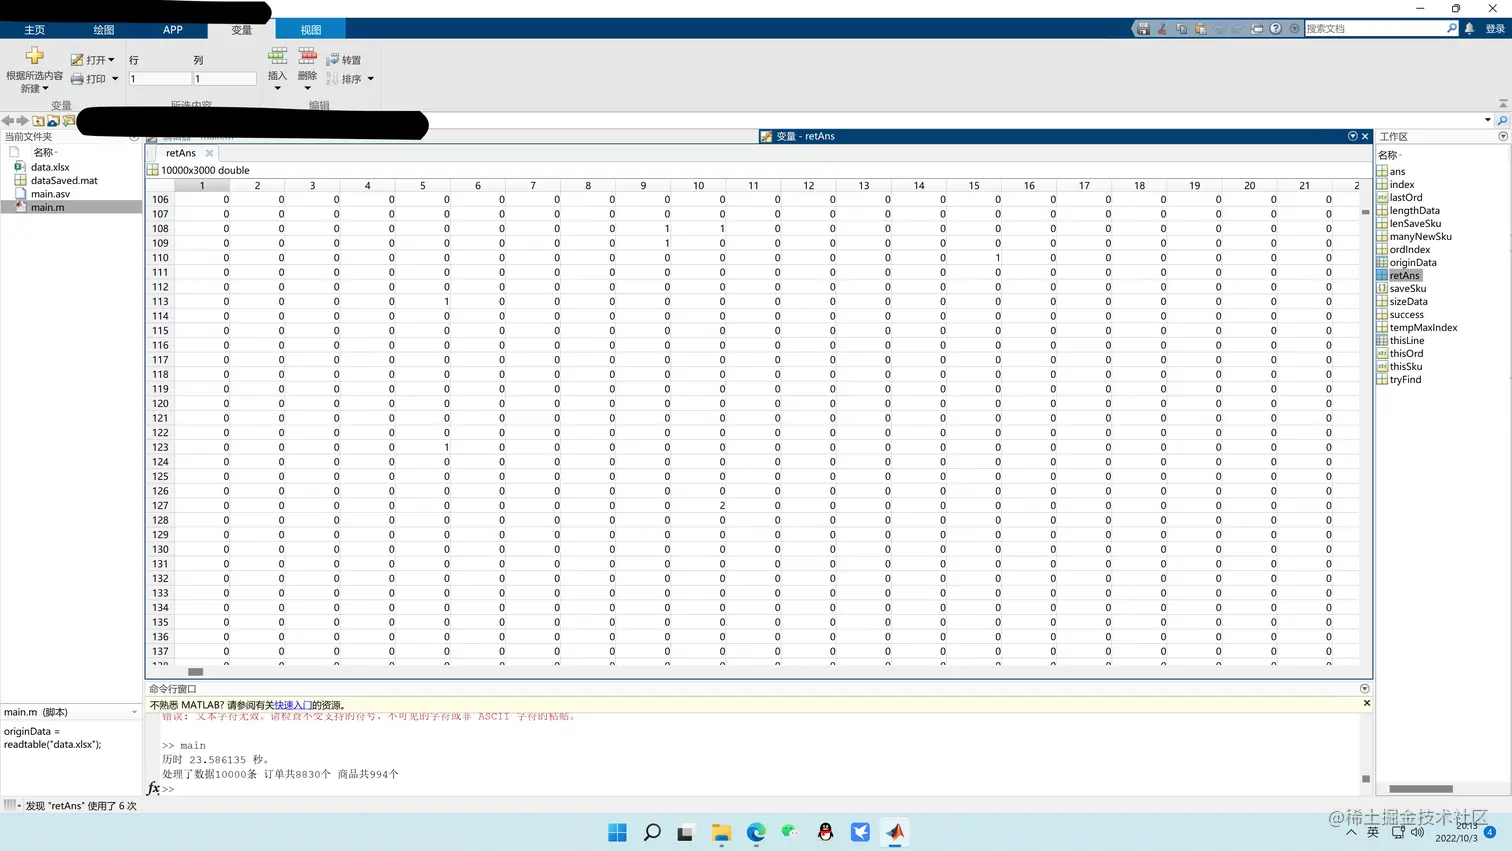1512x851 pixels.
Task: Select data.xlsx in Current Folder
Action: [50, 167]
